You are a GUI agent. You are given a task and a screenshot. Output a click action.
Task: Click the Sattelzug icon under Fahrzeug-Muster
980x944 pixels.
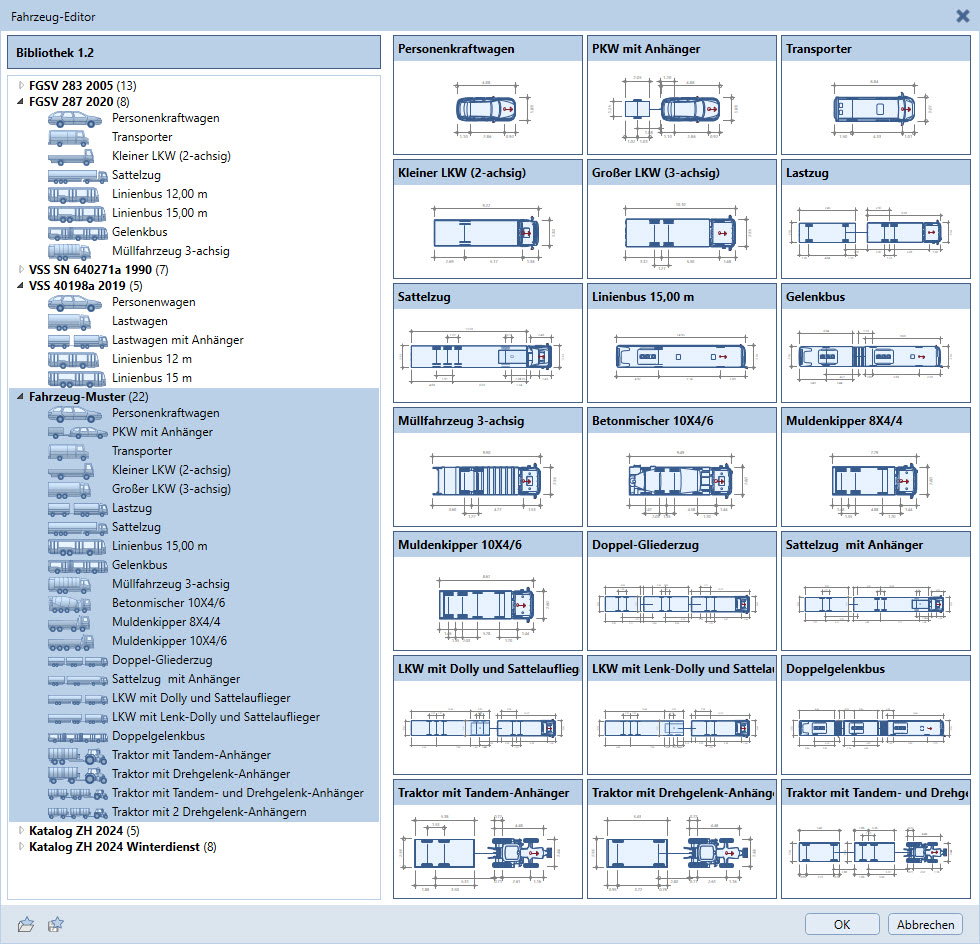point(76,527)
